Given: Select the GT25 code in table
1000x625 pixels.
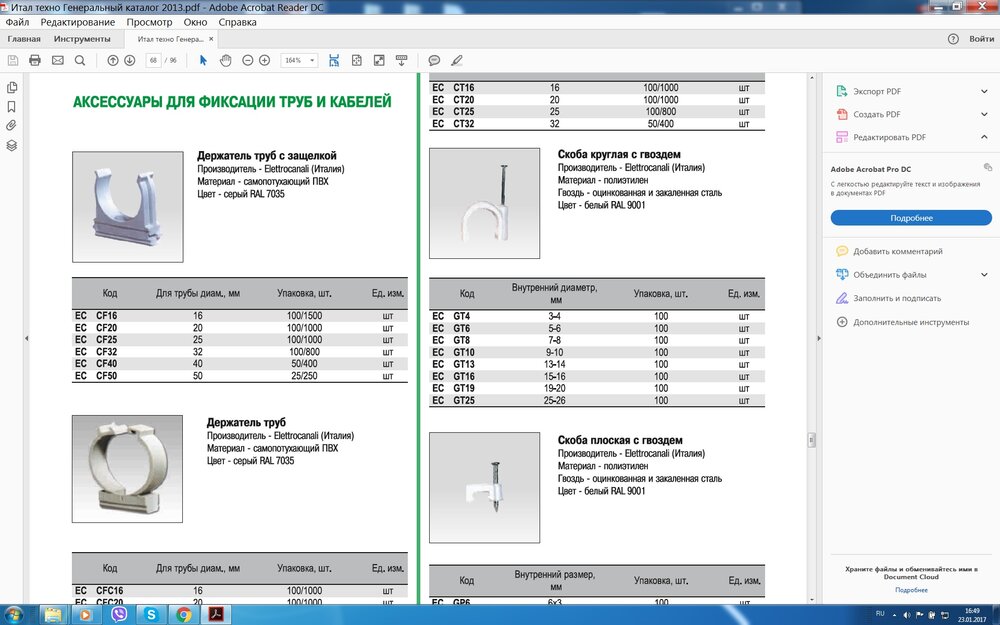Looking at the screenshot, I should click(464, 401).
